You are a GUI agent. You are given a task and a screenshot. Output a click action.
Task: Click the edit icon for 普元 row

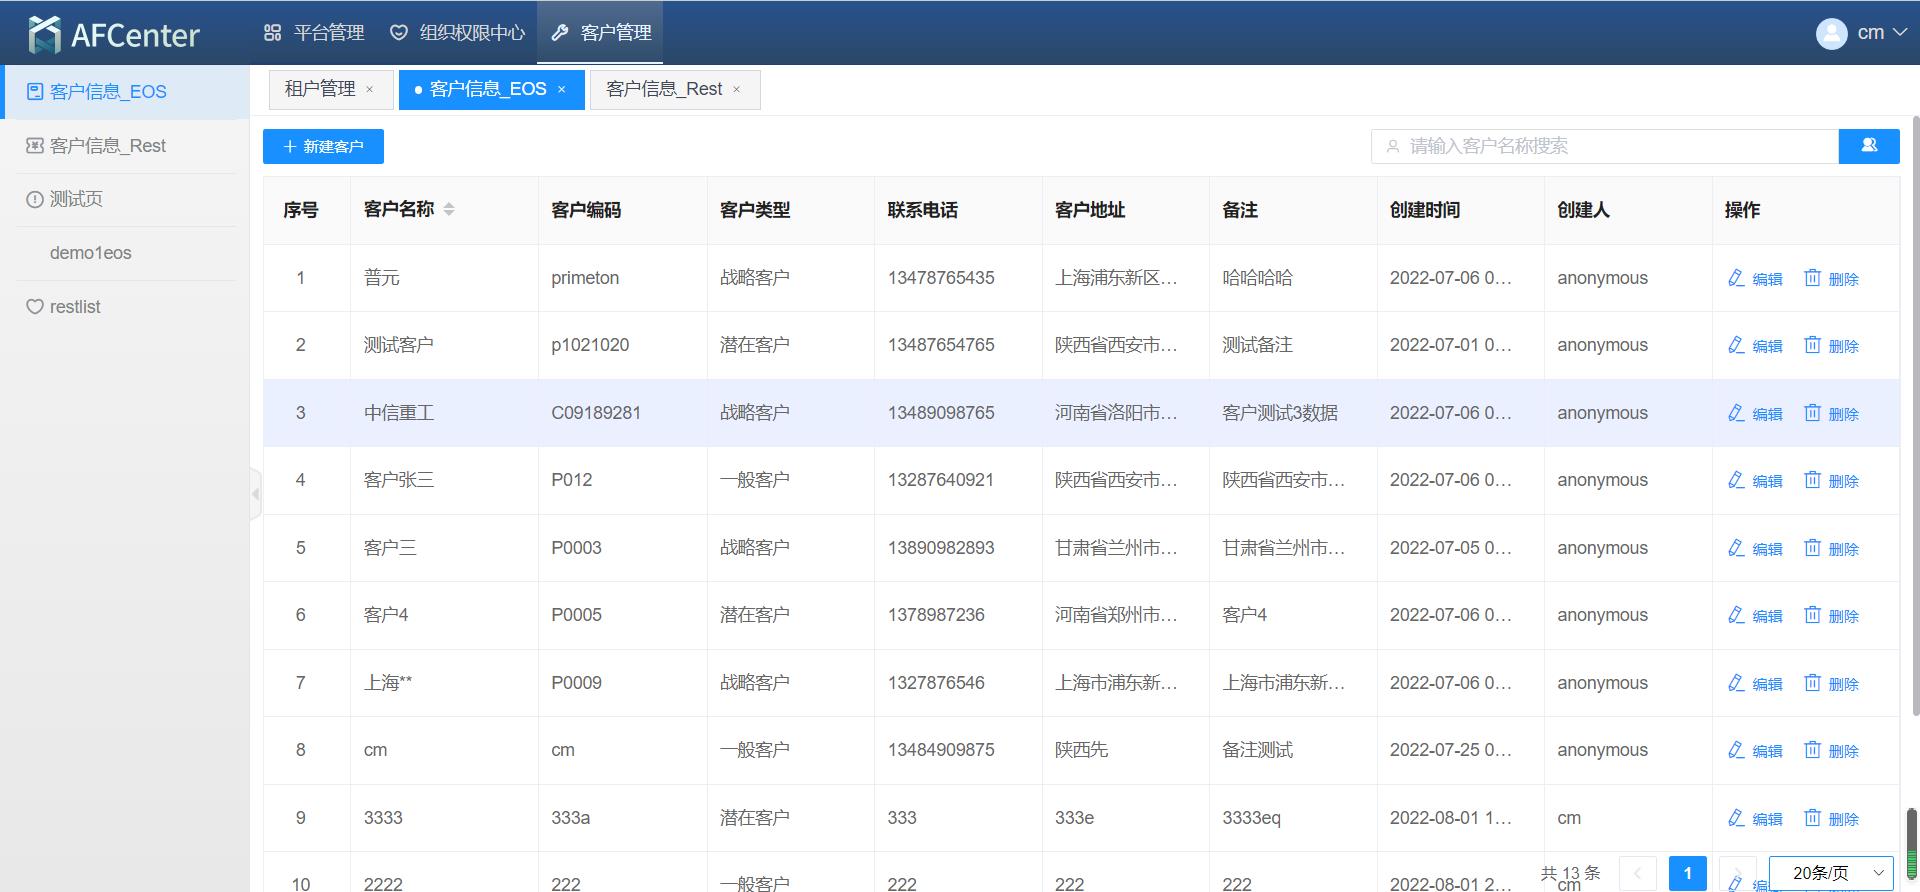pos(1736,278)
